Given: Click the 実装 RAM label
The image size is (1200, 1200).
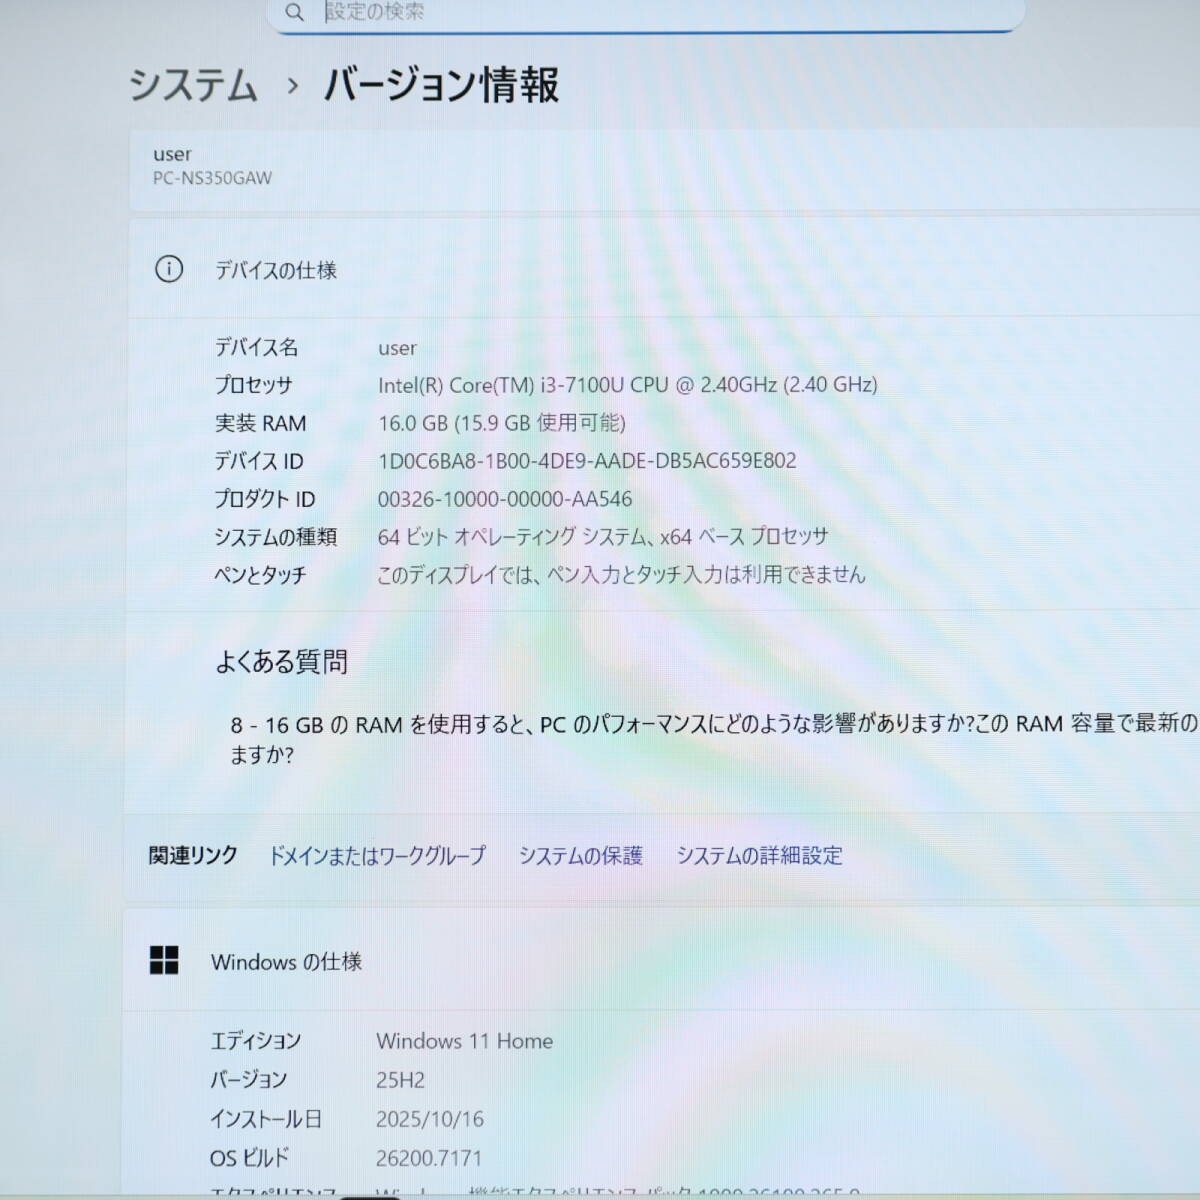Looking at the screenshot, I should click(x=260, y=423).
